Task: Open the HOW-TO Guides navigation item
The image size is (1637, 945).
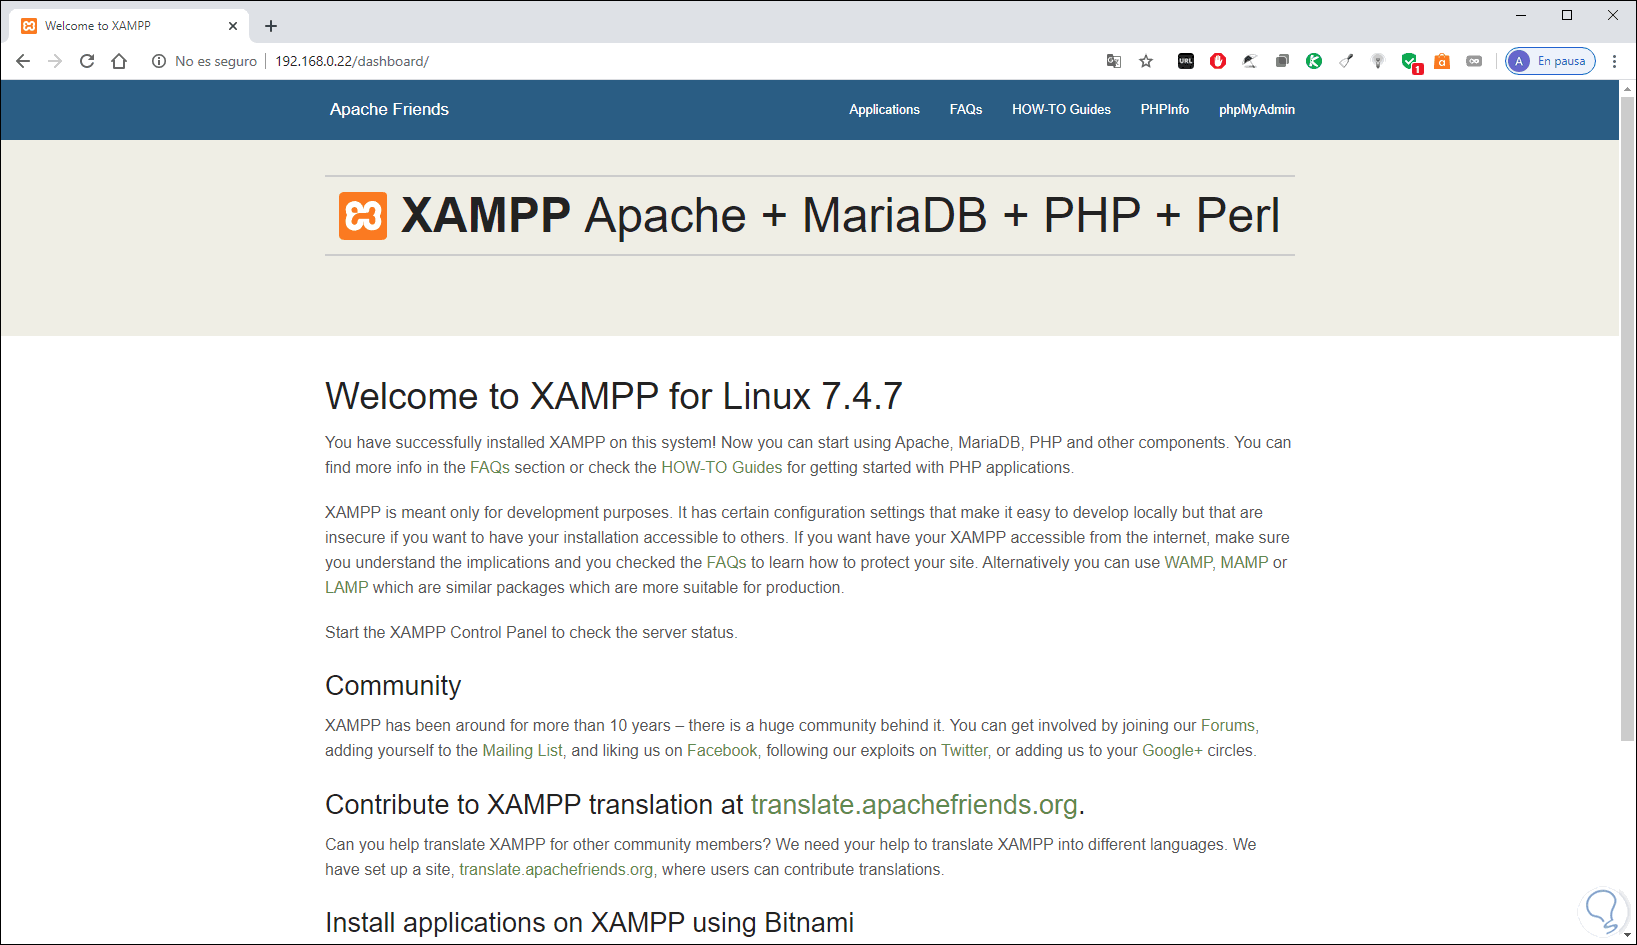Action: coord(1061,109)
